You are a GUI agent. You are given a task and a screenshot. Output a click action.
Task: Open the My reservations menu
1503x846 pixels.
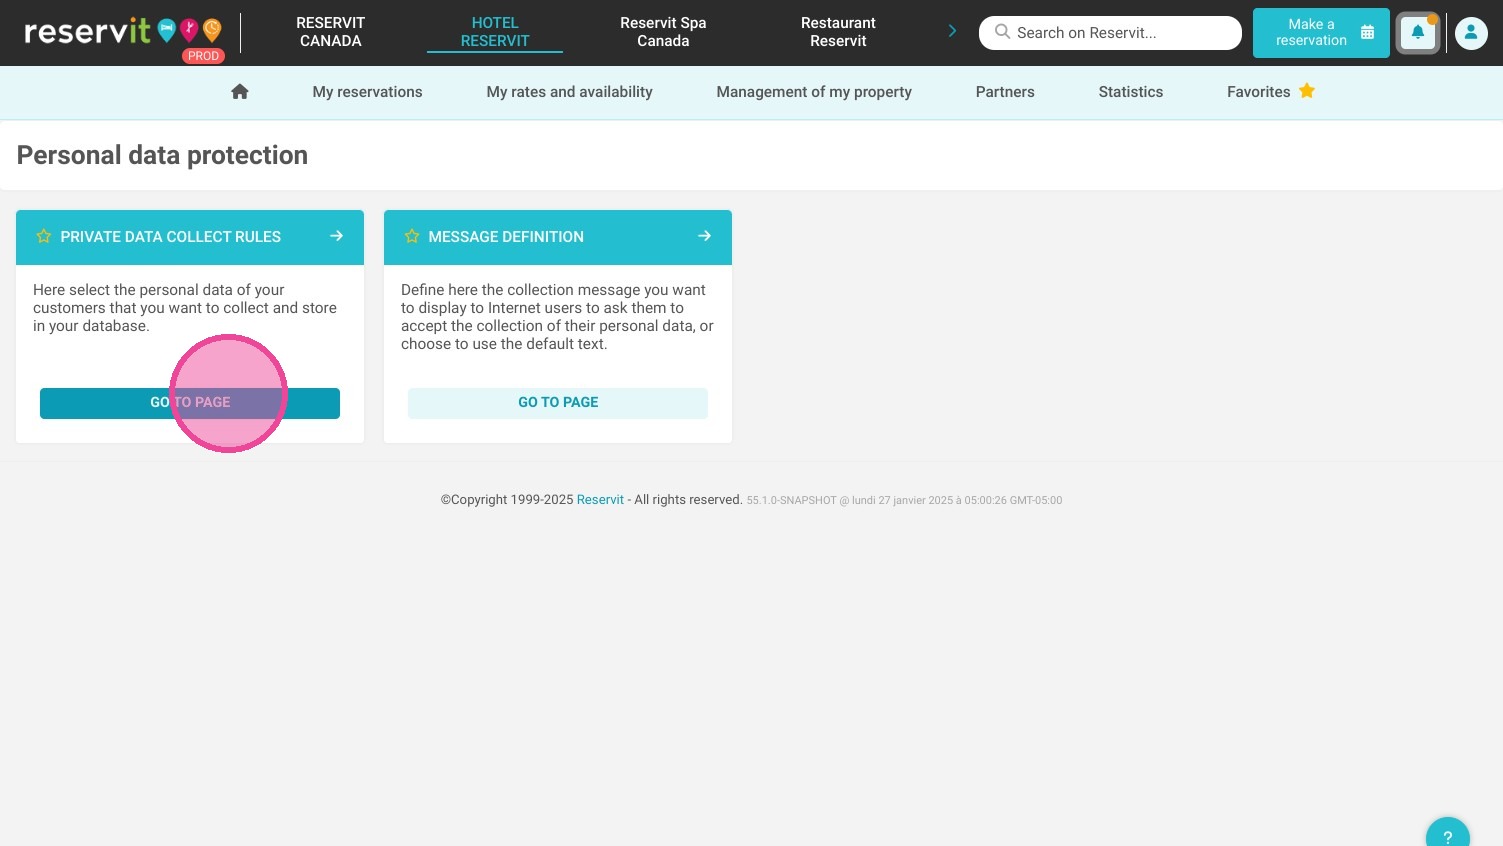point(367,92)
